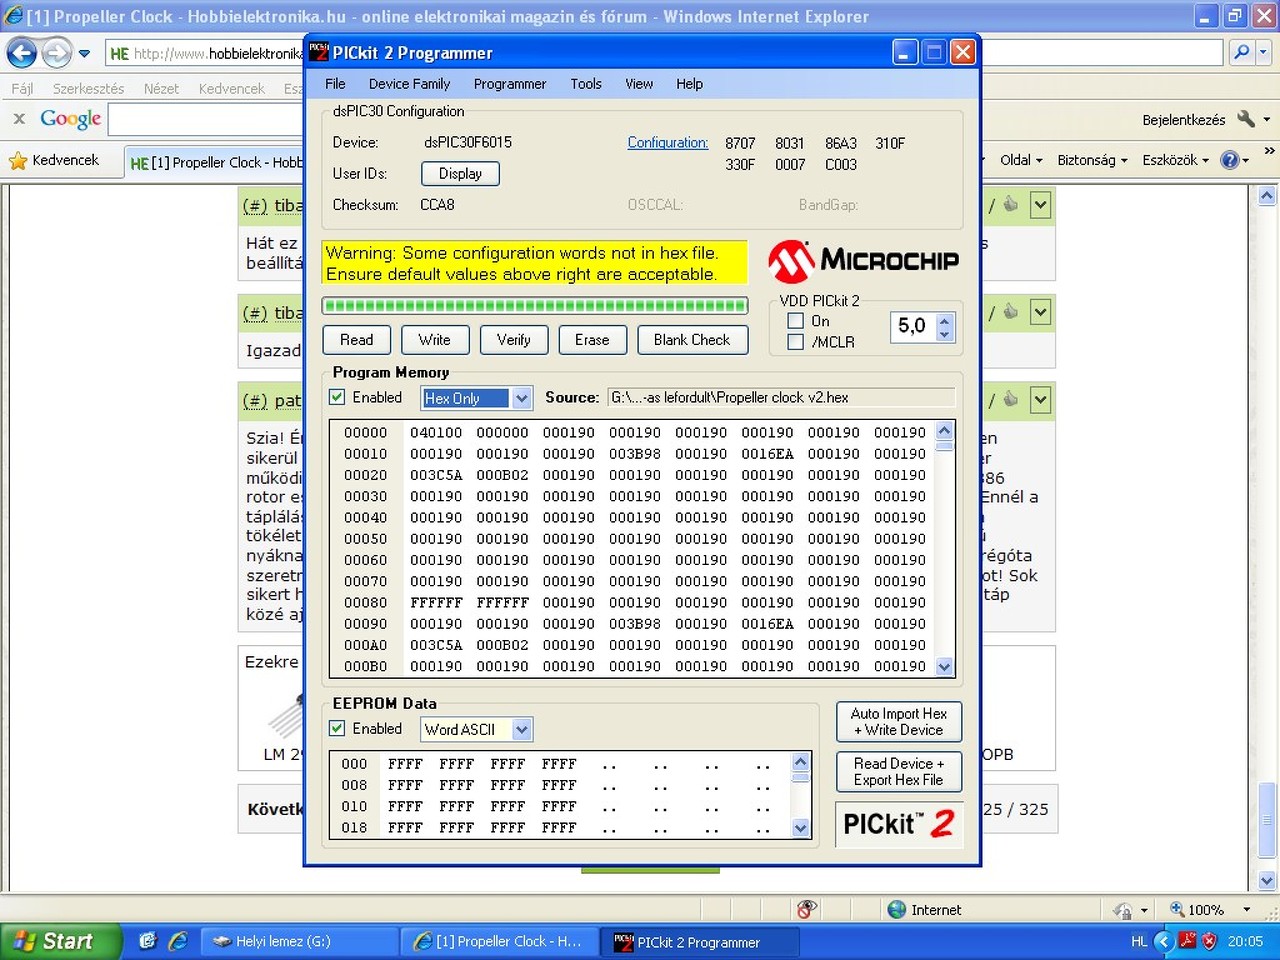Click the Program Memory scrollbar down arrow
Image resolution: width=1280 pixels, height=960 pixels.
(x=944, y=666)
